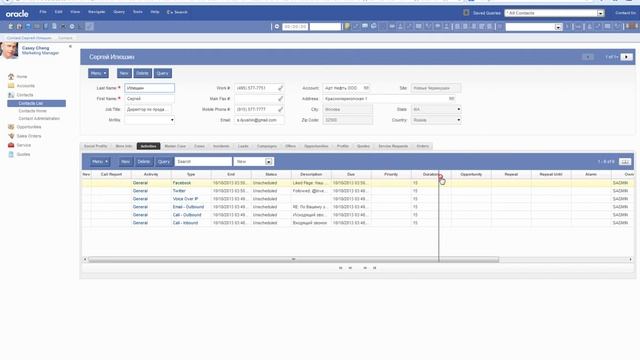
Task: Select Contacts List in sidebar
Action: pos(36,104)
